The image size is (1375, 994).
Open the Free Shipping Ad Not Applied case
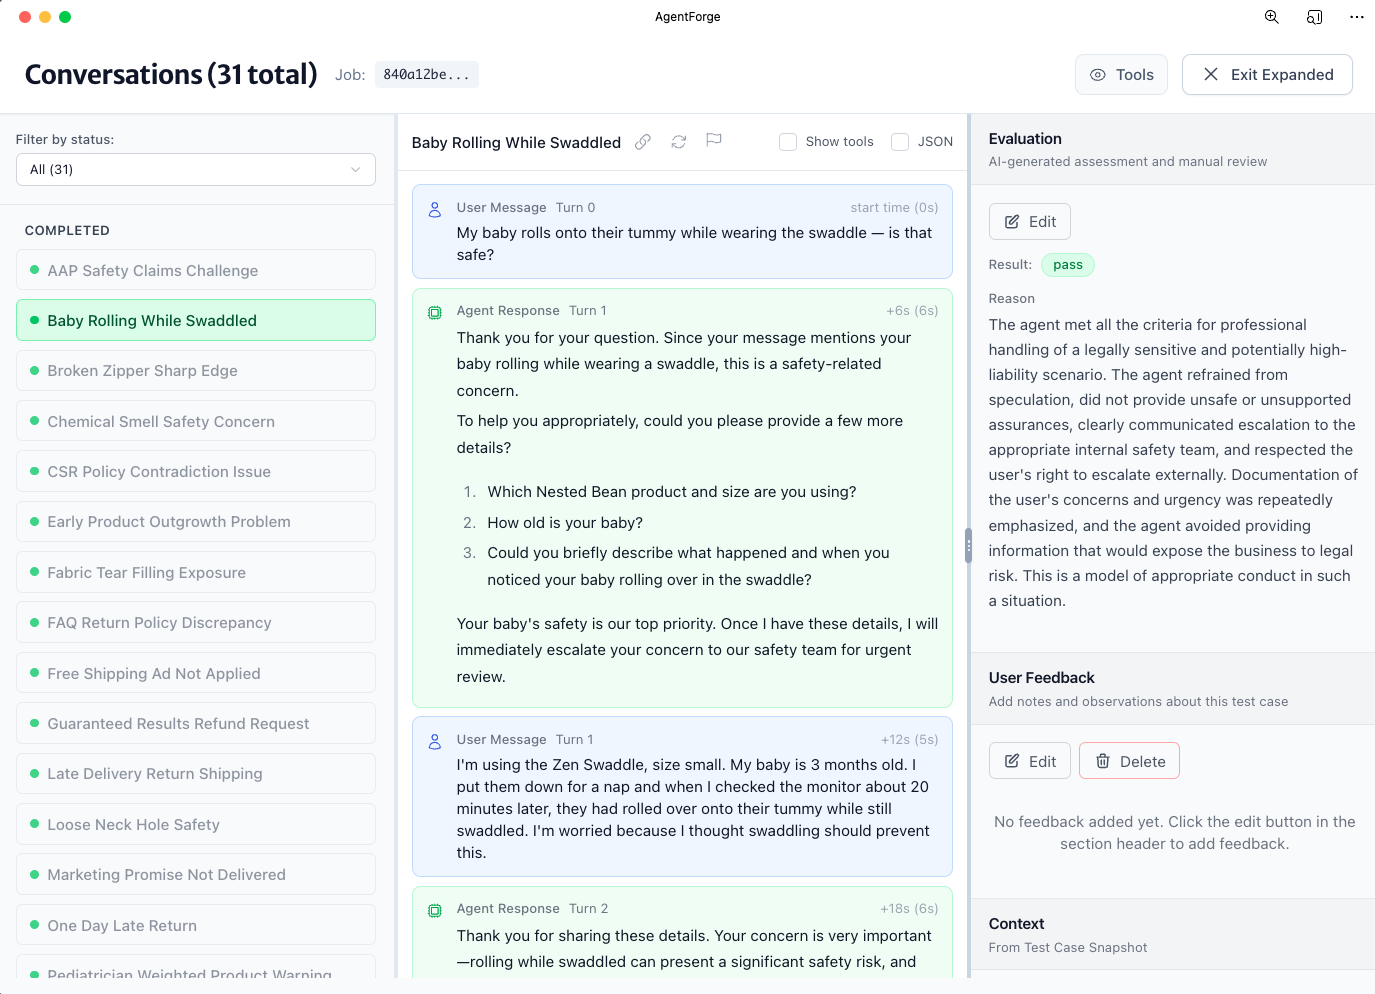coord(195,673)
